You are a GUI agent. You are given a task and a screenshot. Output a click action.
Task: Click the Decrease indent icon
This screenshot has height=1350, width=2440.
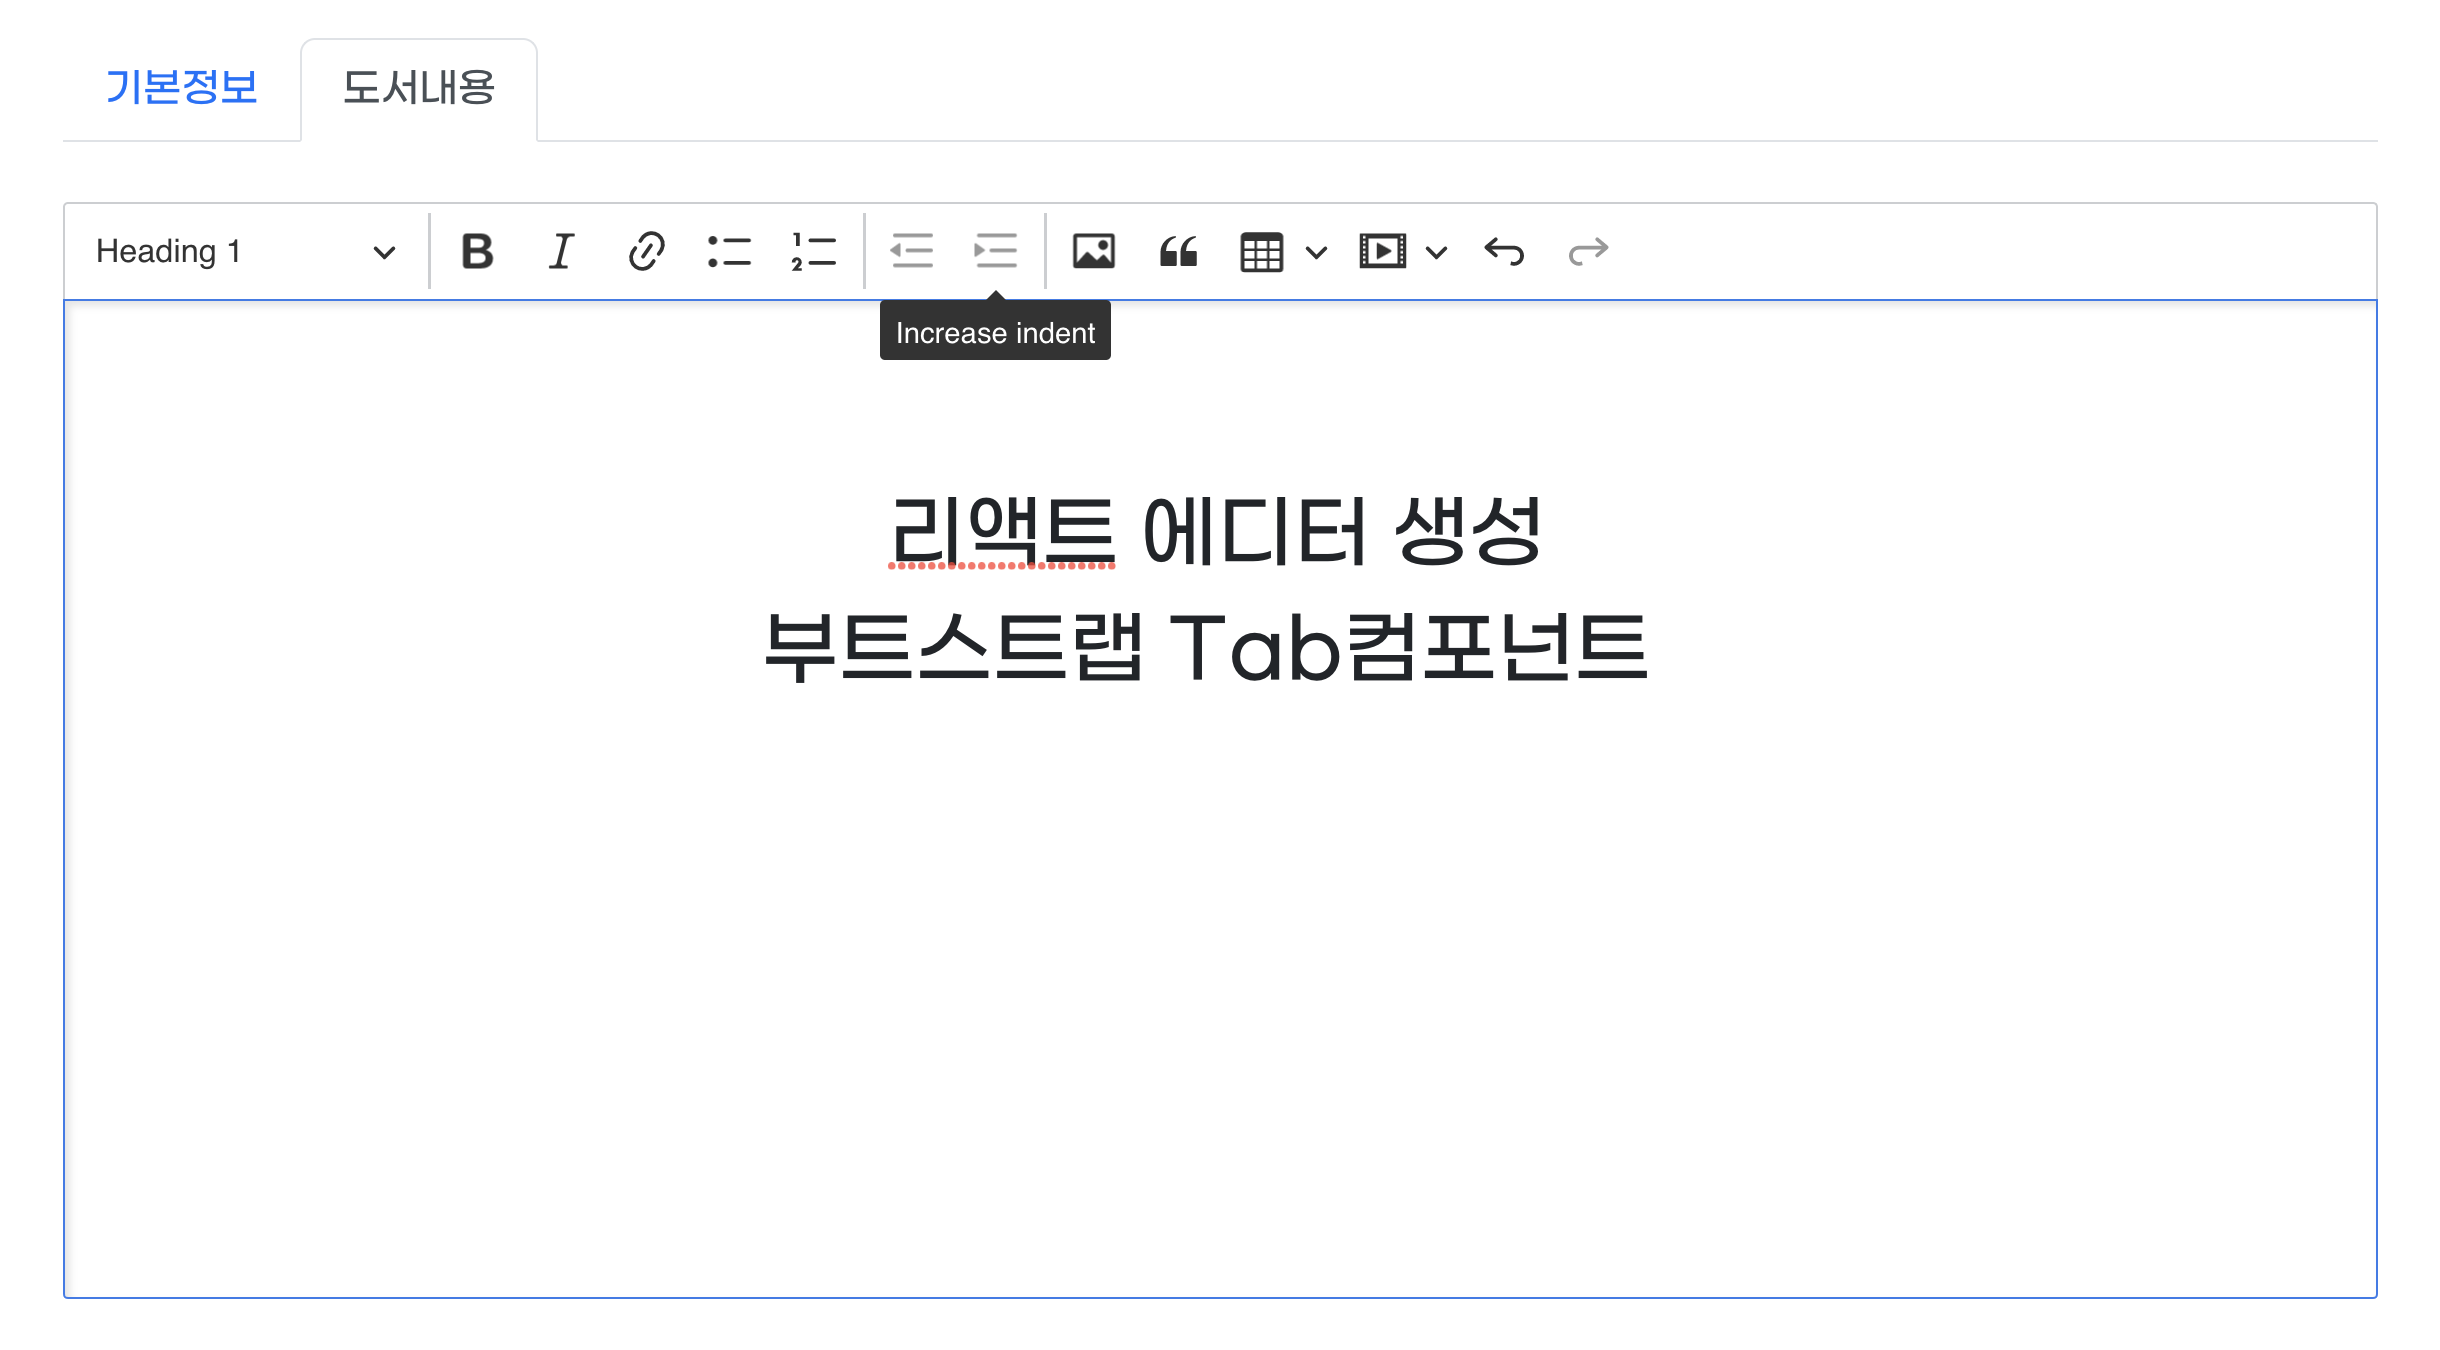911,251
